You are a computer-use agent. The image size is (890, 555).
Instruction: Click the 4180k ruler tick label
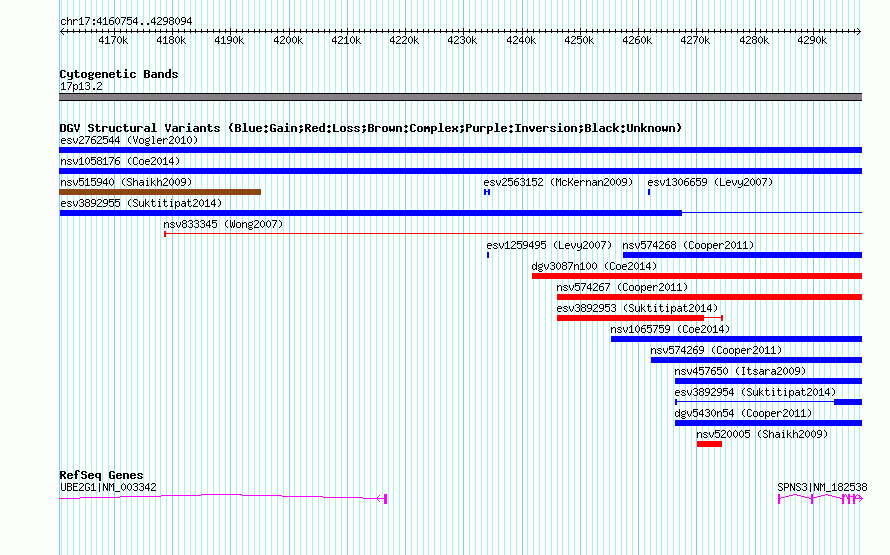coord(171,40)
